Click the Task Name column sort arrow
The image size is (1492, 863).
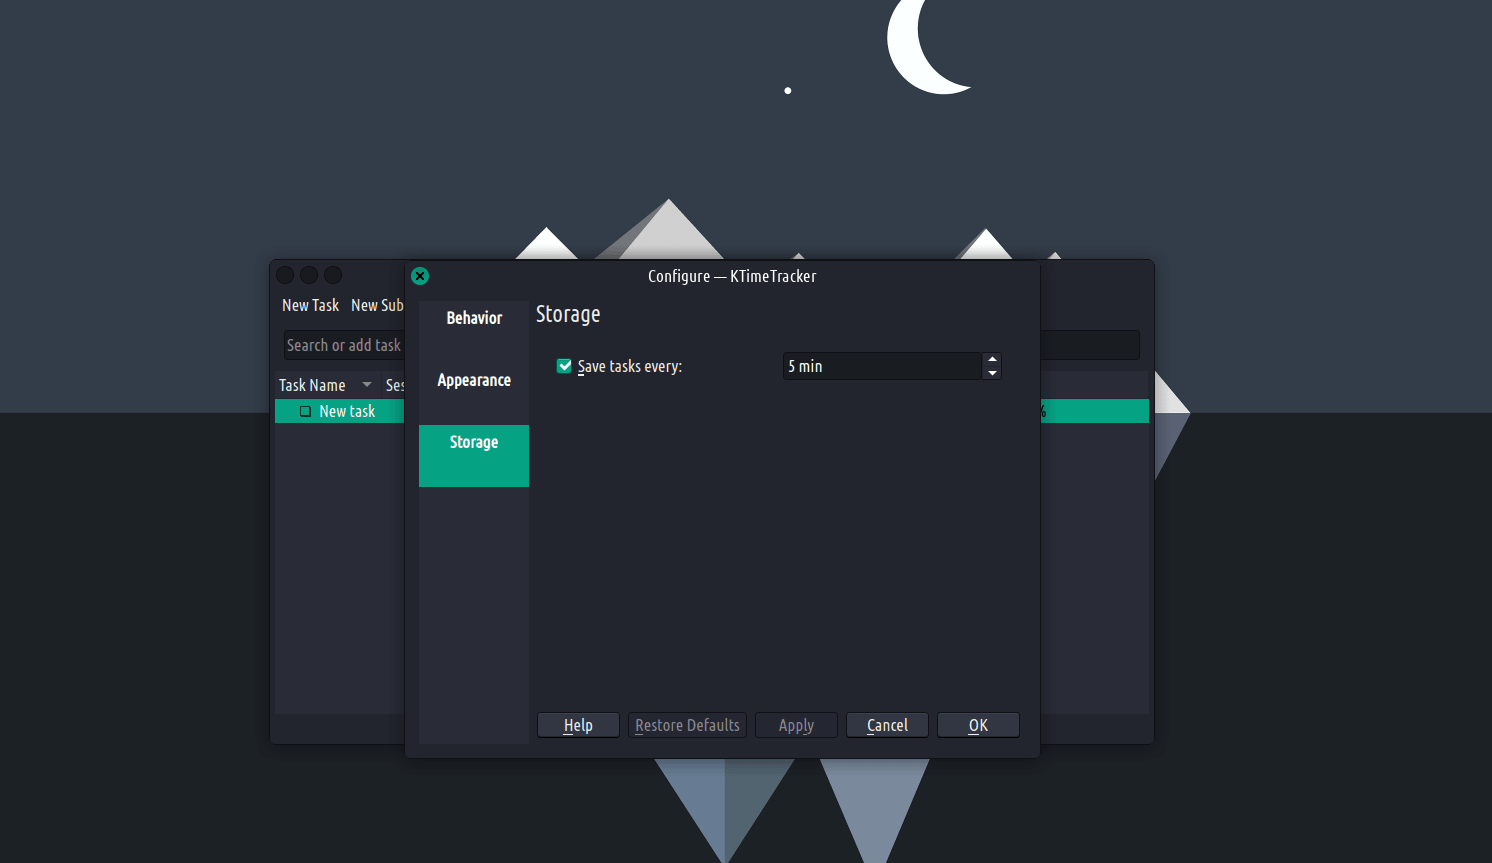click(367, 385)
